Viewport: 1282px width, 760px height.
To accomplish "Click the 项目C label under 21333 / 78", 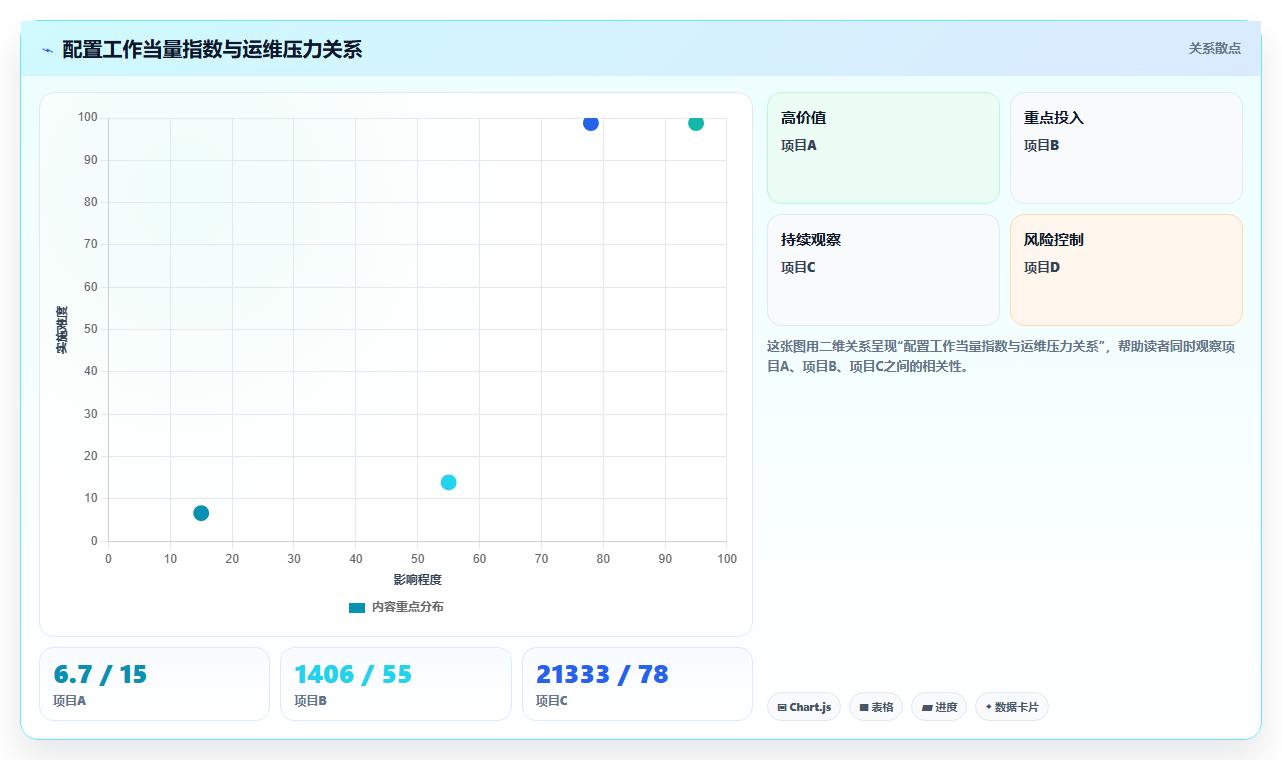I will 552,701.
